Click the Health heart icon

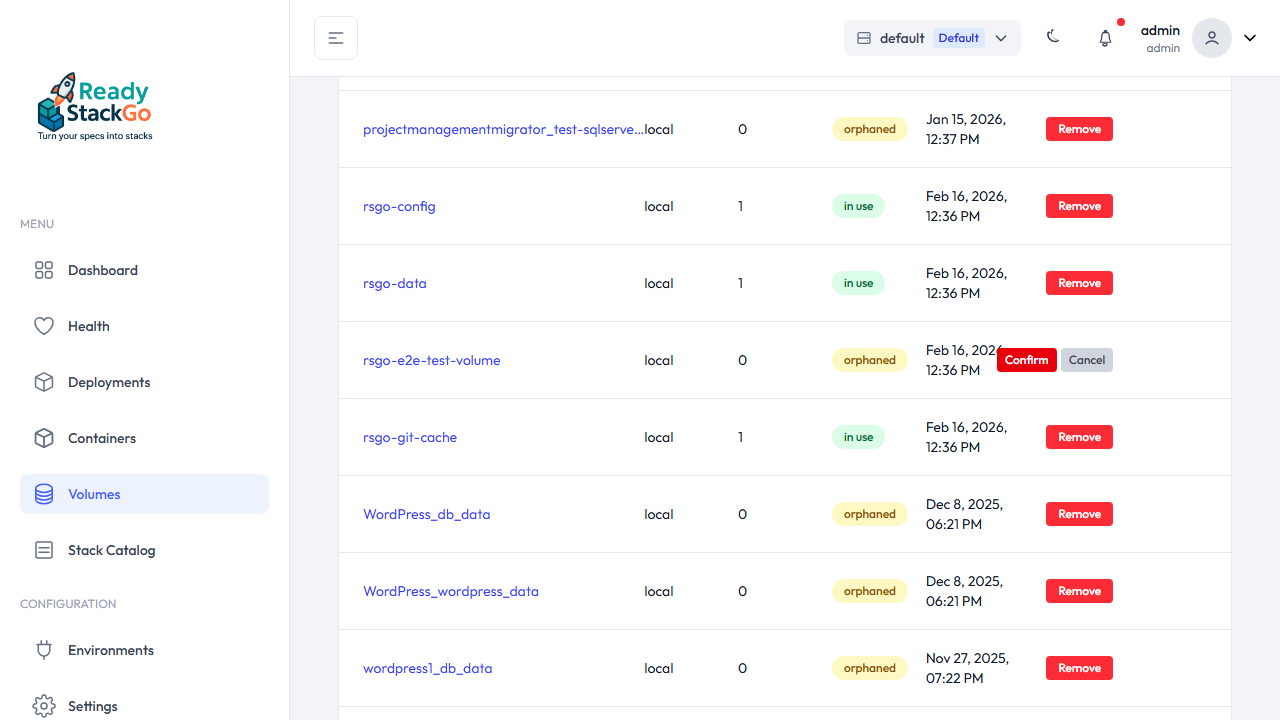43,326
